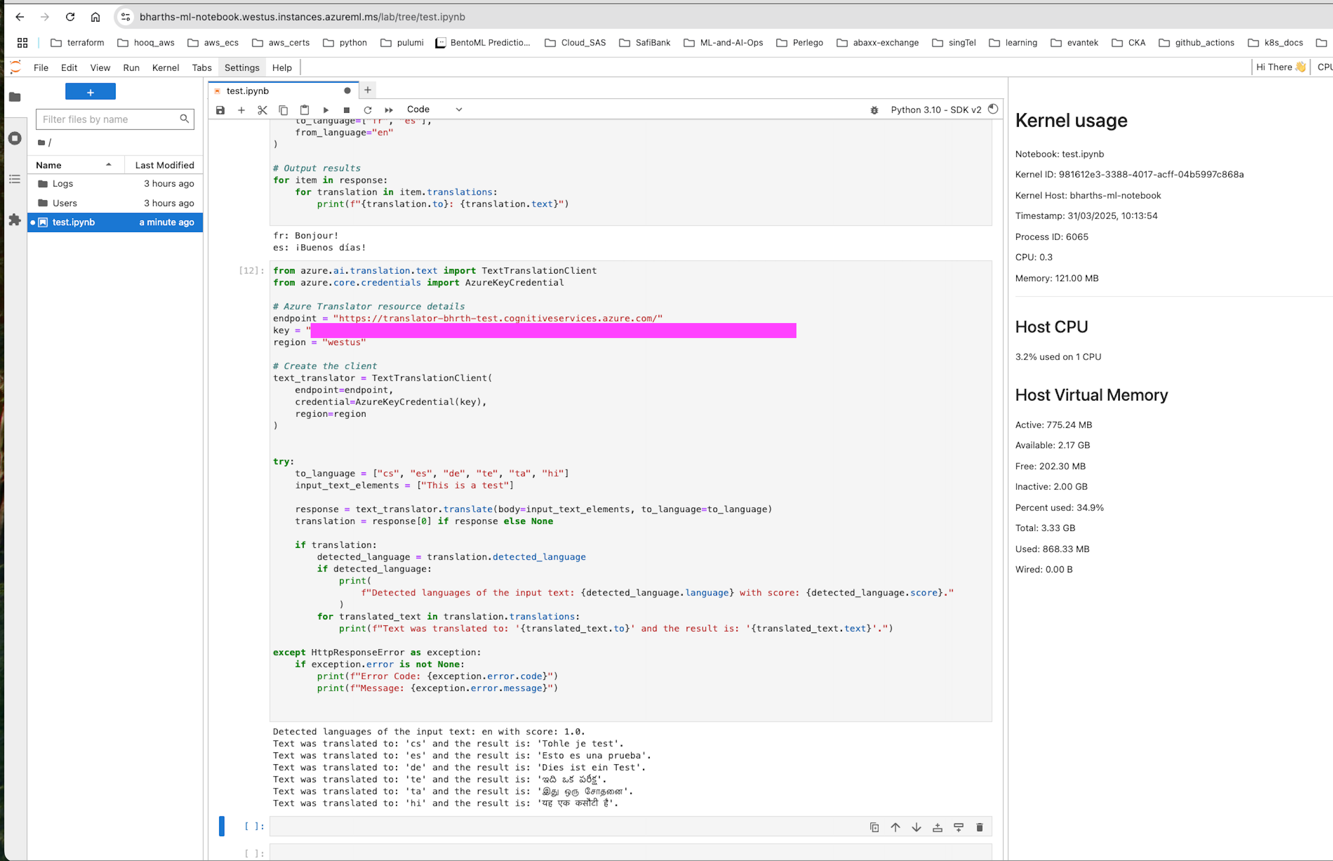Sort the file list by the Last Modified column
Image resolution: width=1333 pixels, height=861 pixels.
click(x=164, y=165)
